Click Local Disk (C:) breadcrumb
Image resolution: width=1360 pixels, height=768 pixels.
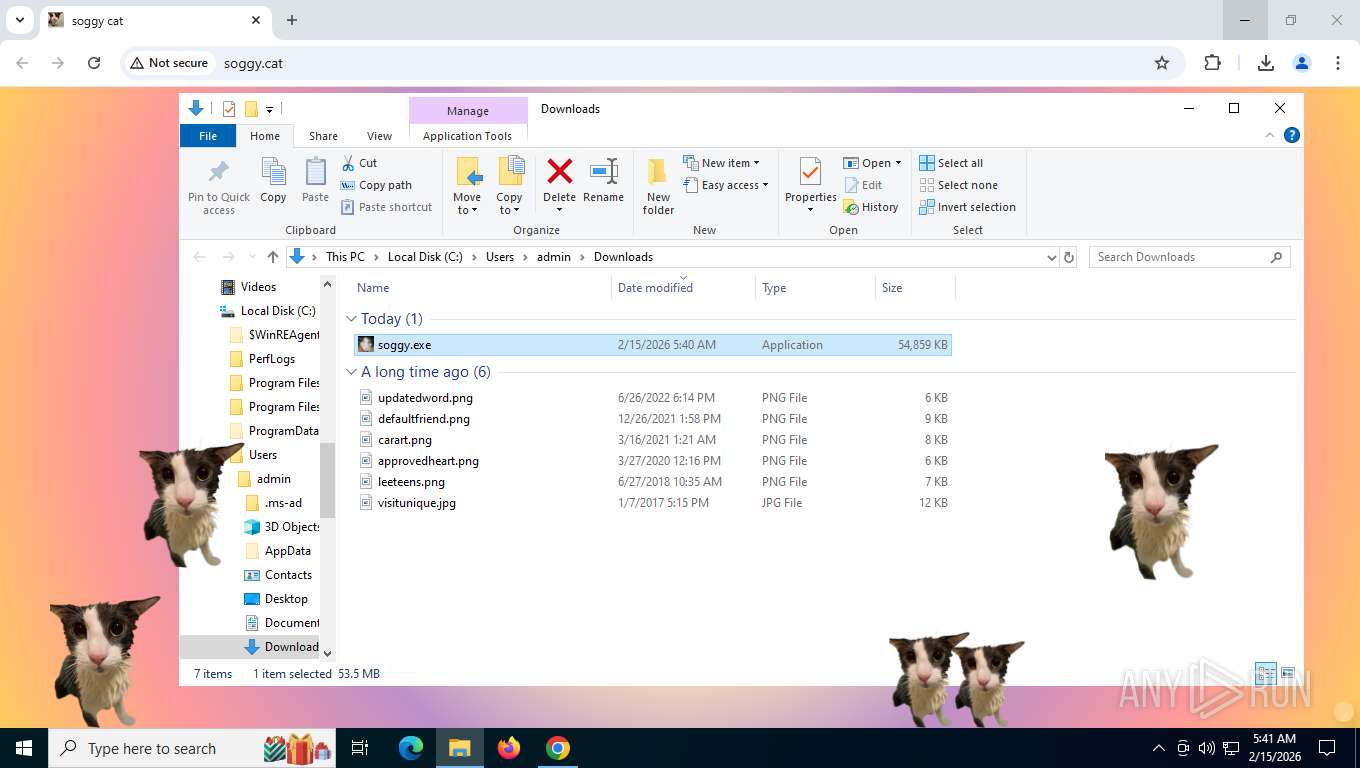[425, 257]
